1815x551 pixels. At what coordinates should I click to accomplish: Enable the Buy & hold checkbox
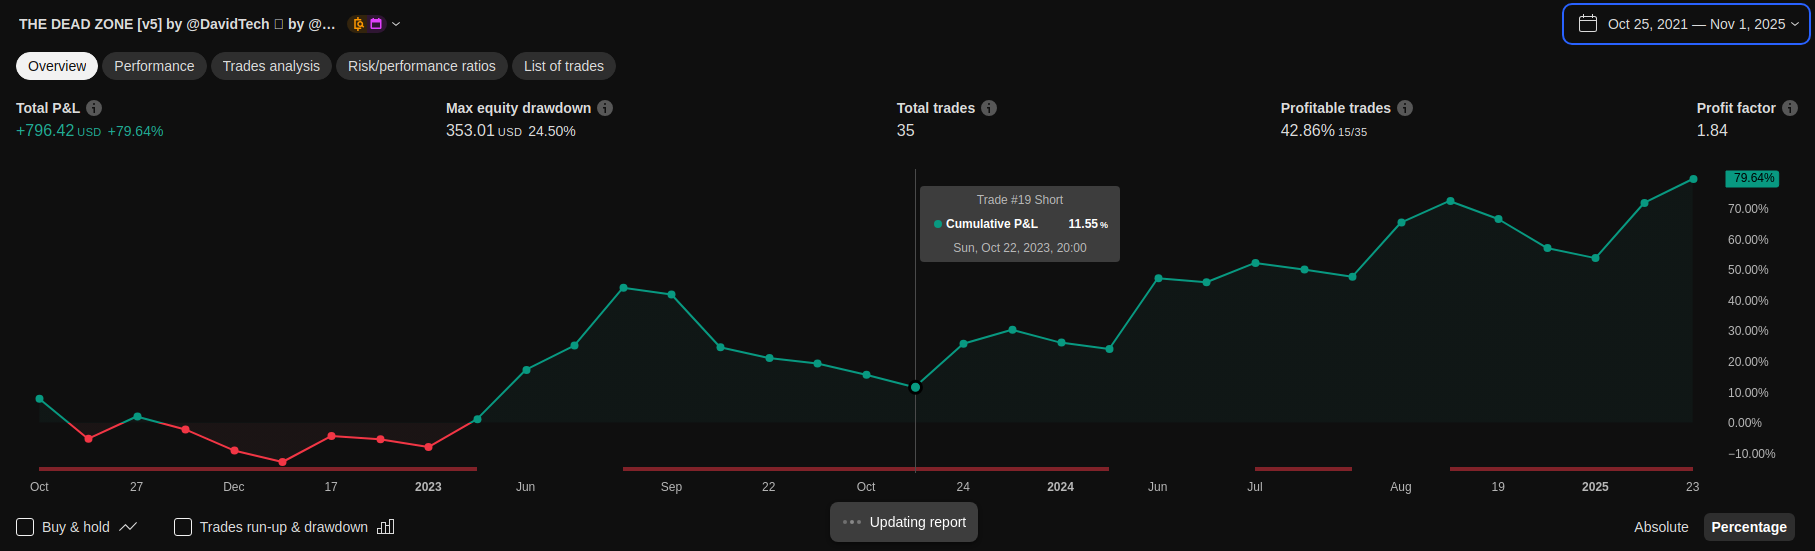pyautogui.click(x=26, y=527)
